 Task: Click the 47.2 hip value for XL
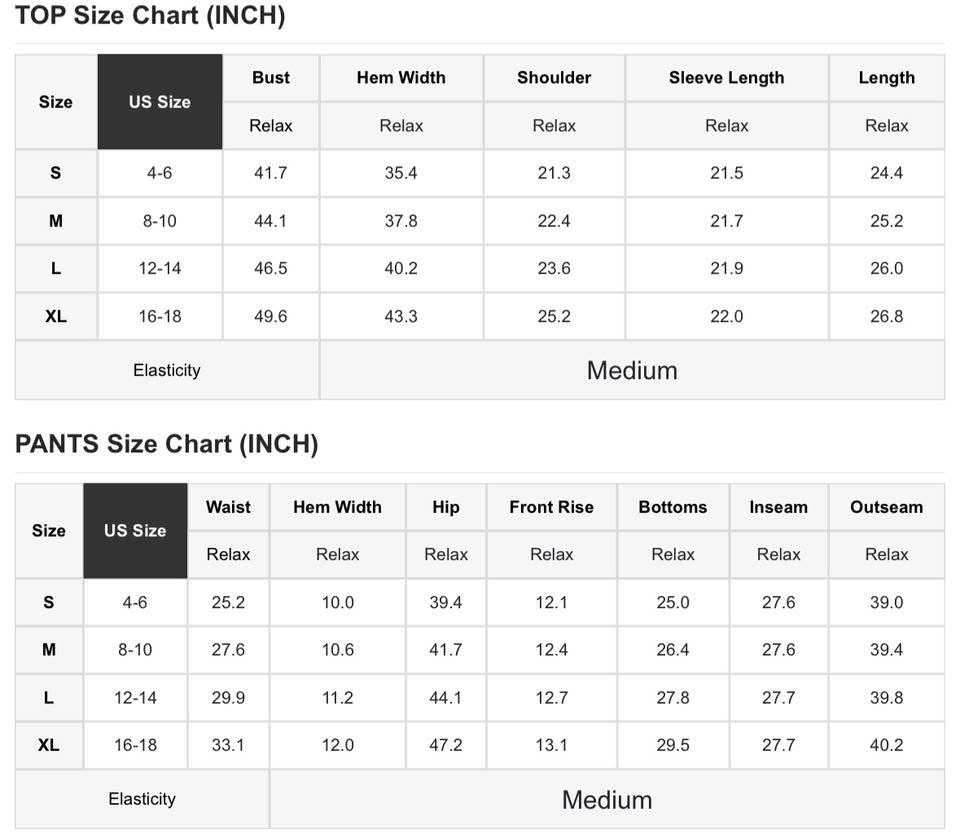pos(446,745)
